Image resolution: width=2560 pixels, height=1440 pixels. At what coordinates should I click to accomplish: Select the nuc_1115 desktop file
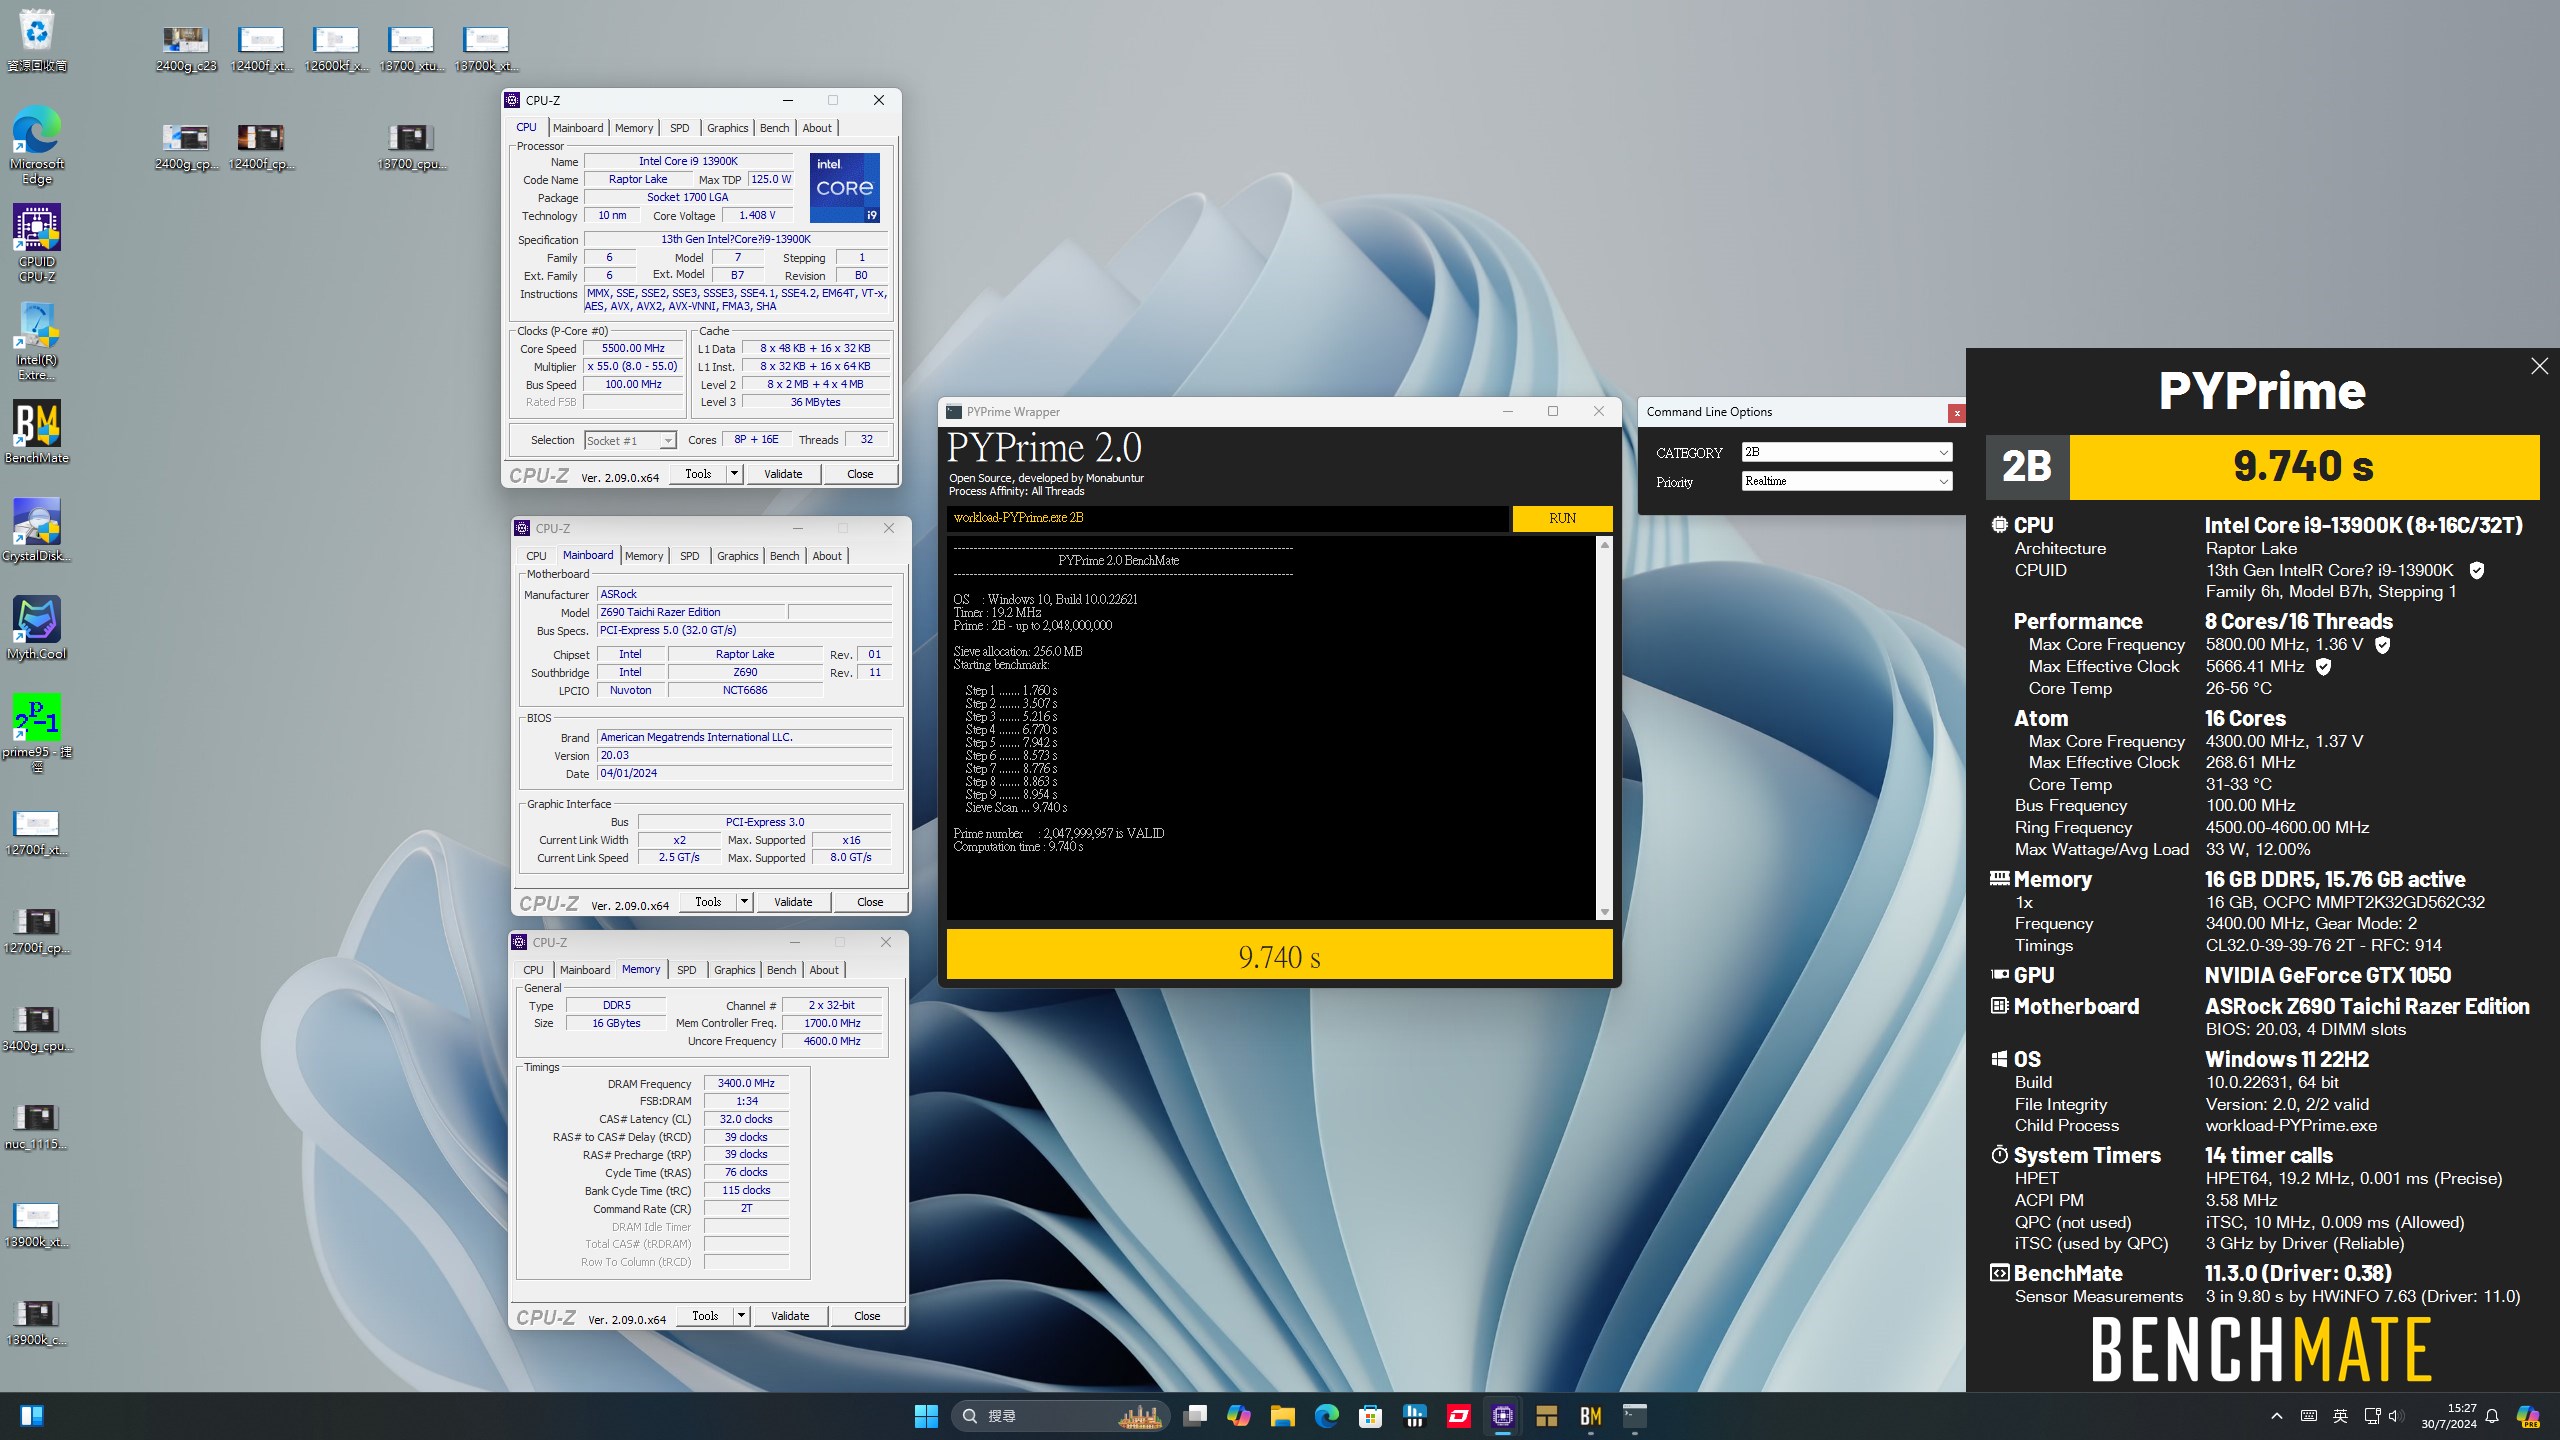[x=37, y=1127]
